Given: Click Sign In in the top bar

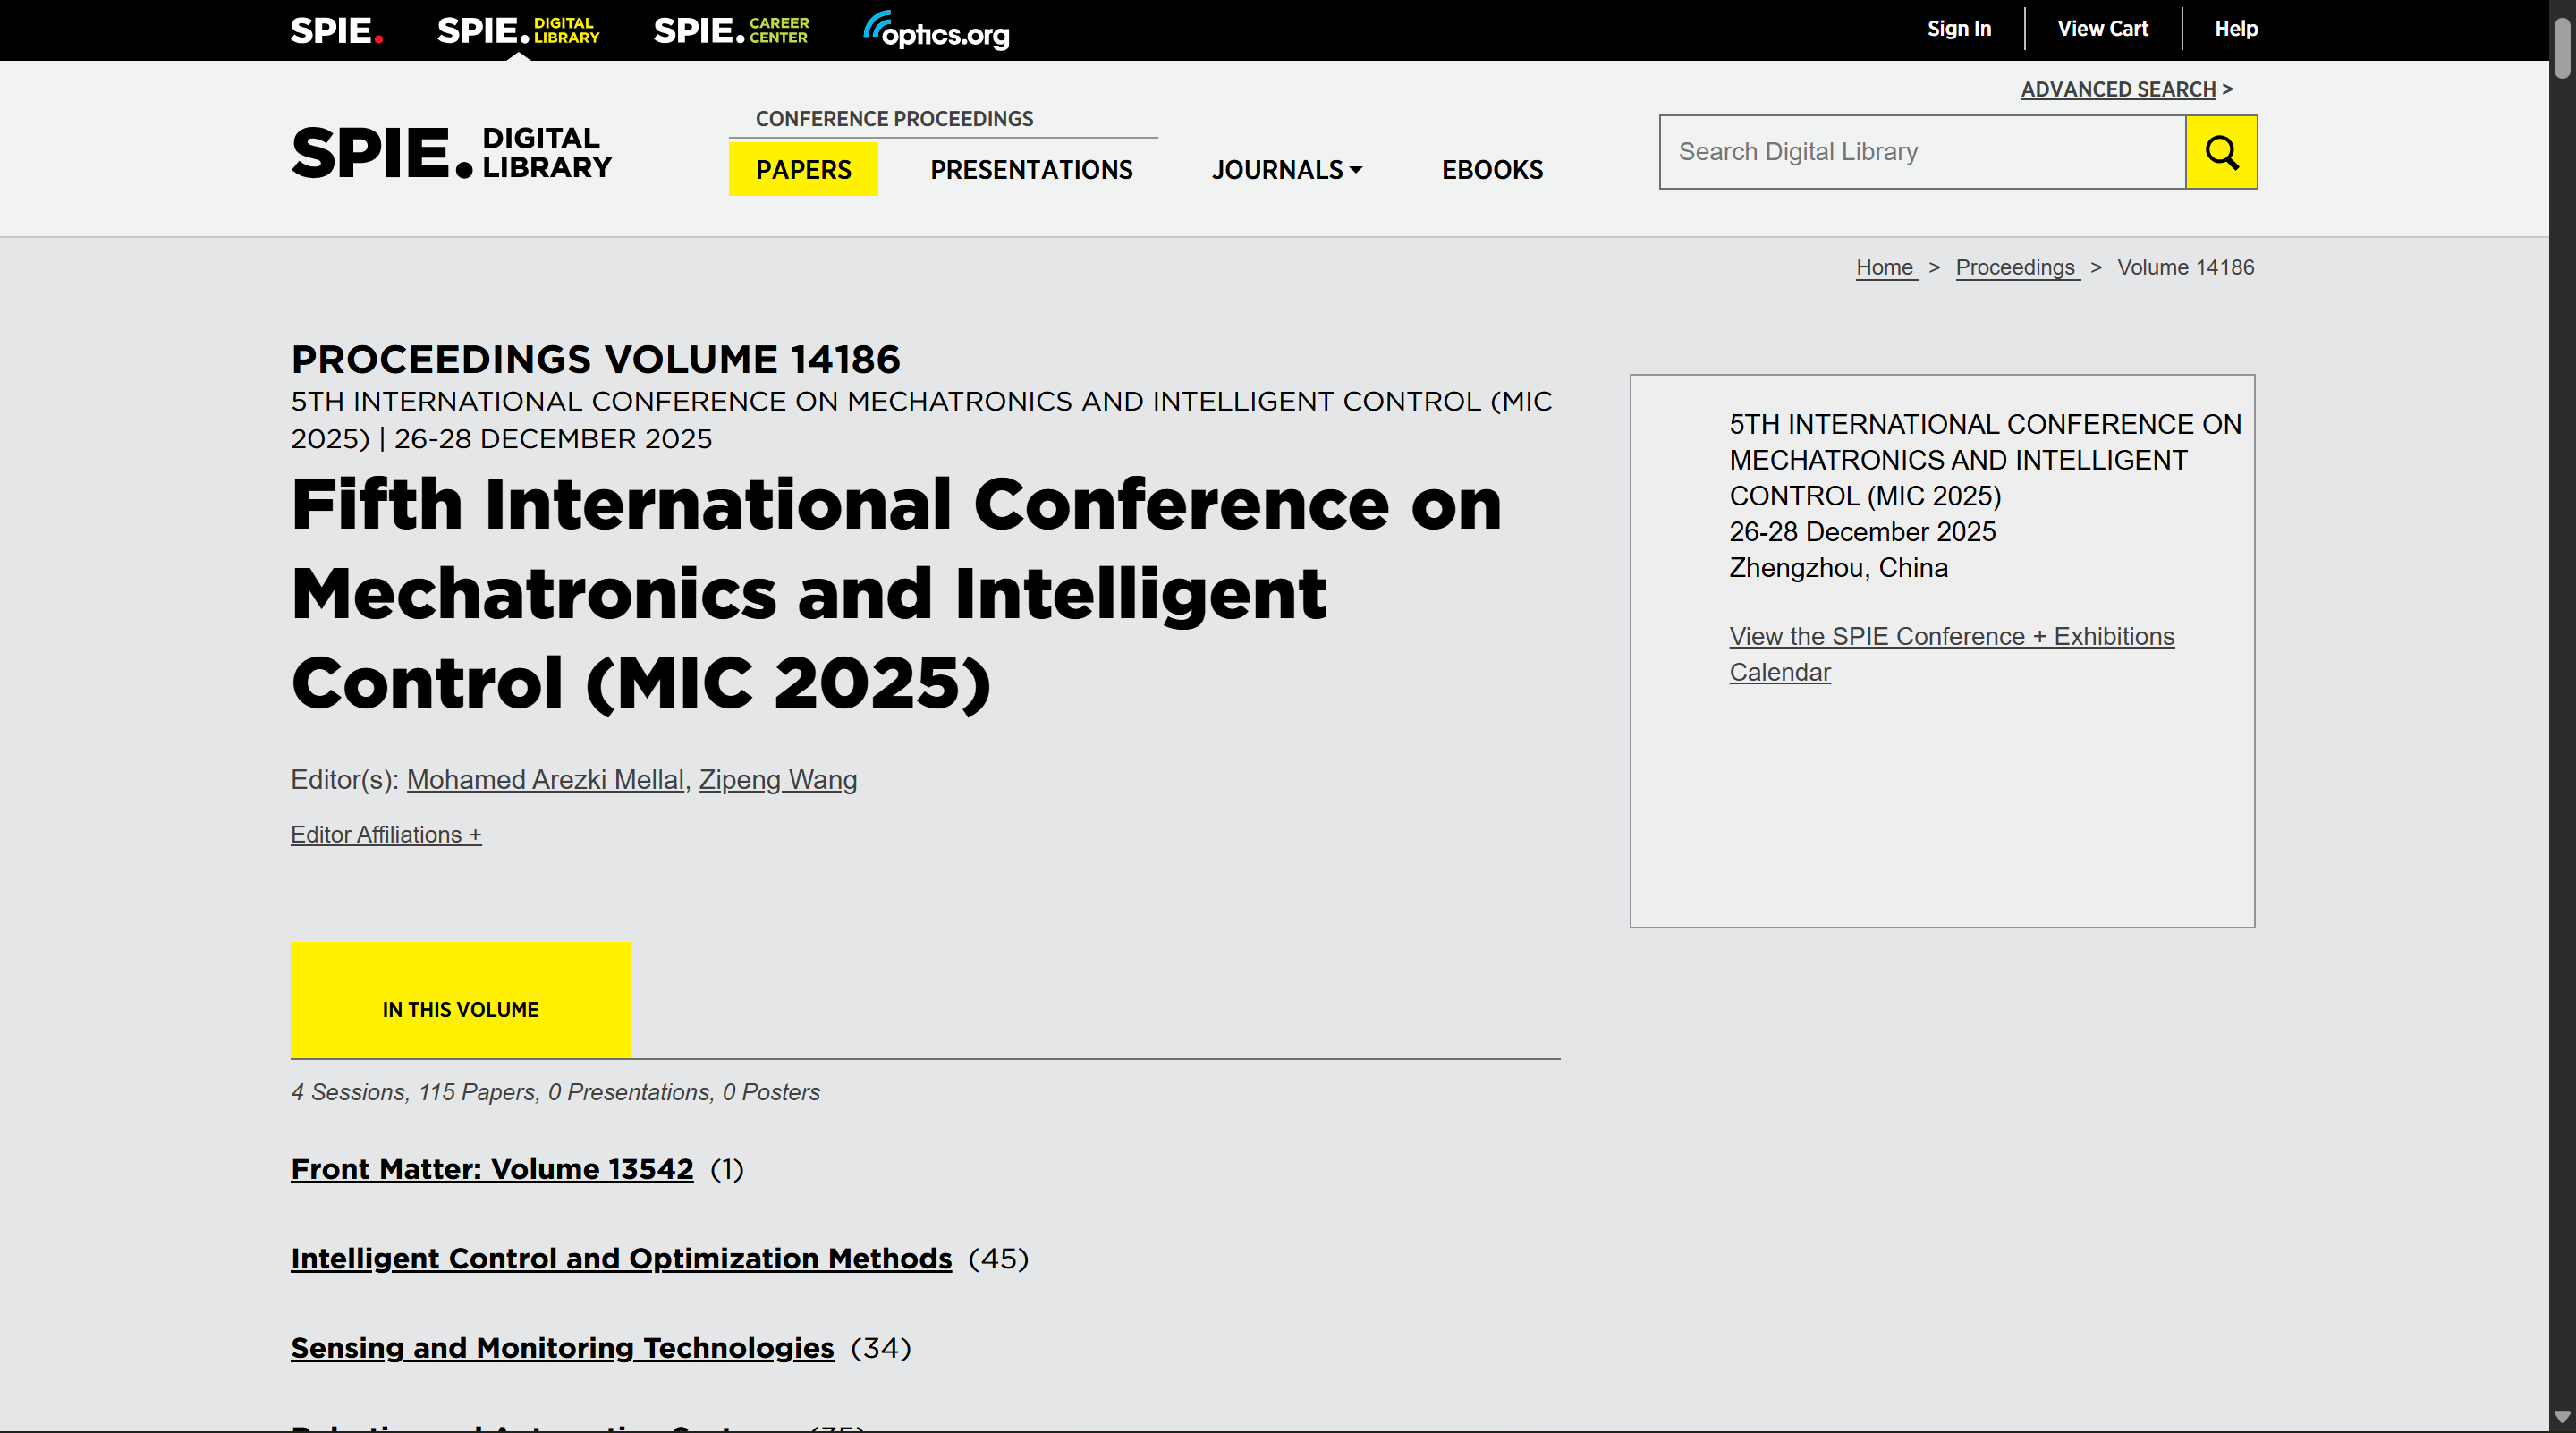Looking at the screenshot, I should (1959, 29).
